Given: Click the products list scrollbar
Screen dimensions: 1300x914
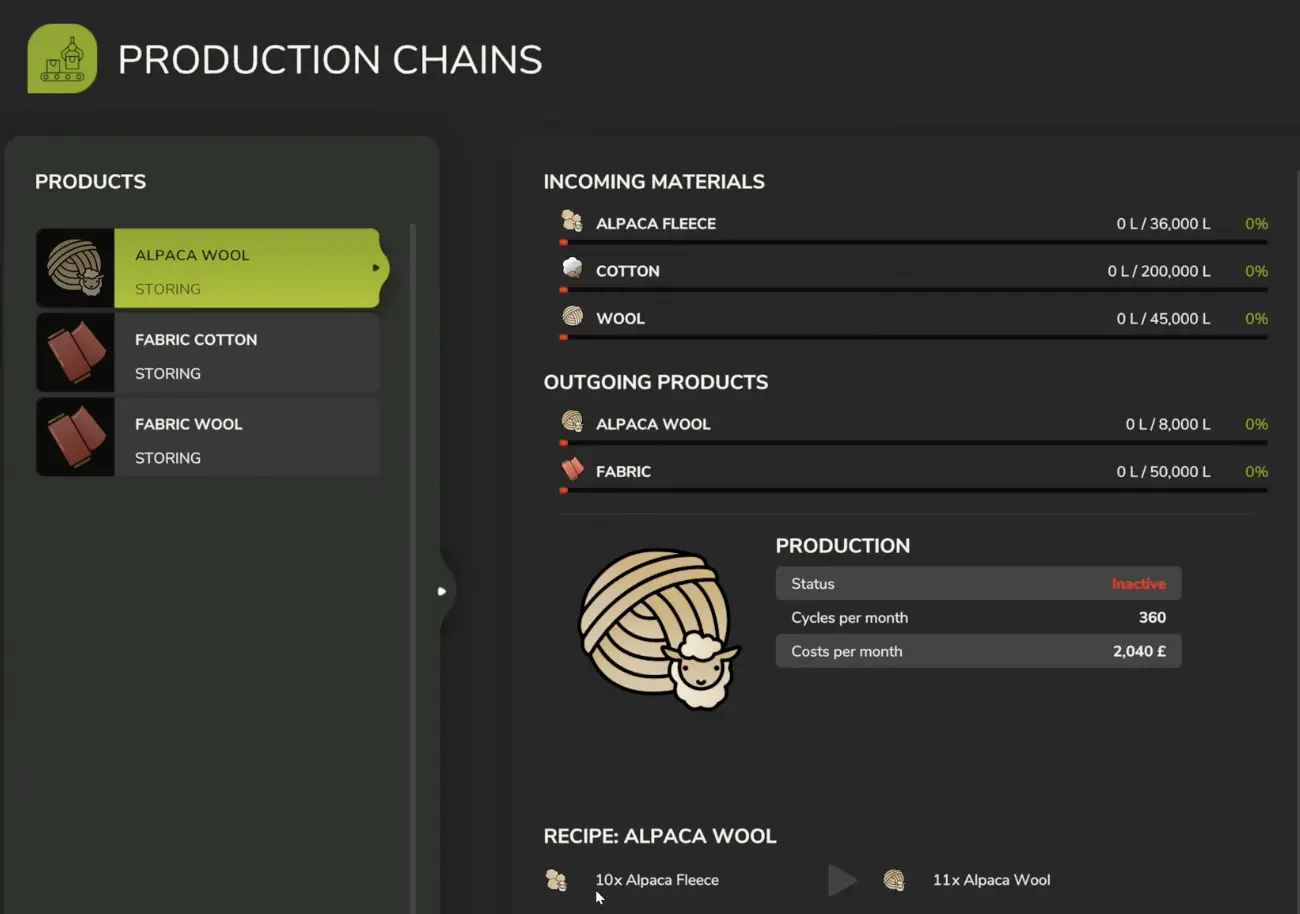Looking at the screenshot, I should point(413,568).
